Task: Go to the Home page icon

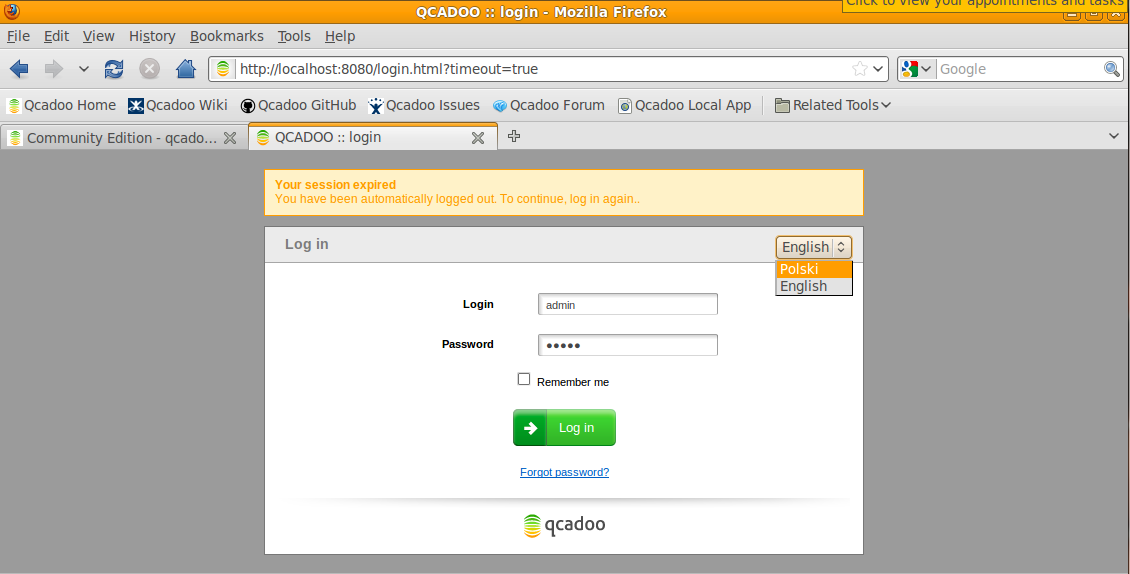Action: (x=186, y=69)
